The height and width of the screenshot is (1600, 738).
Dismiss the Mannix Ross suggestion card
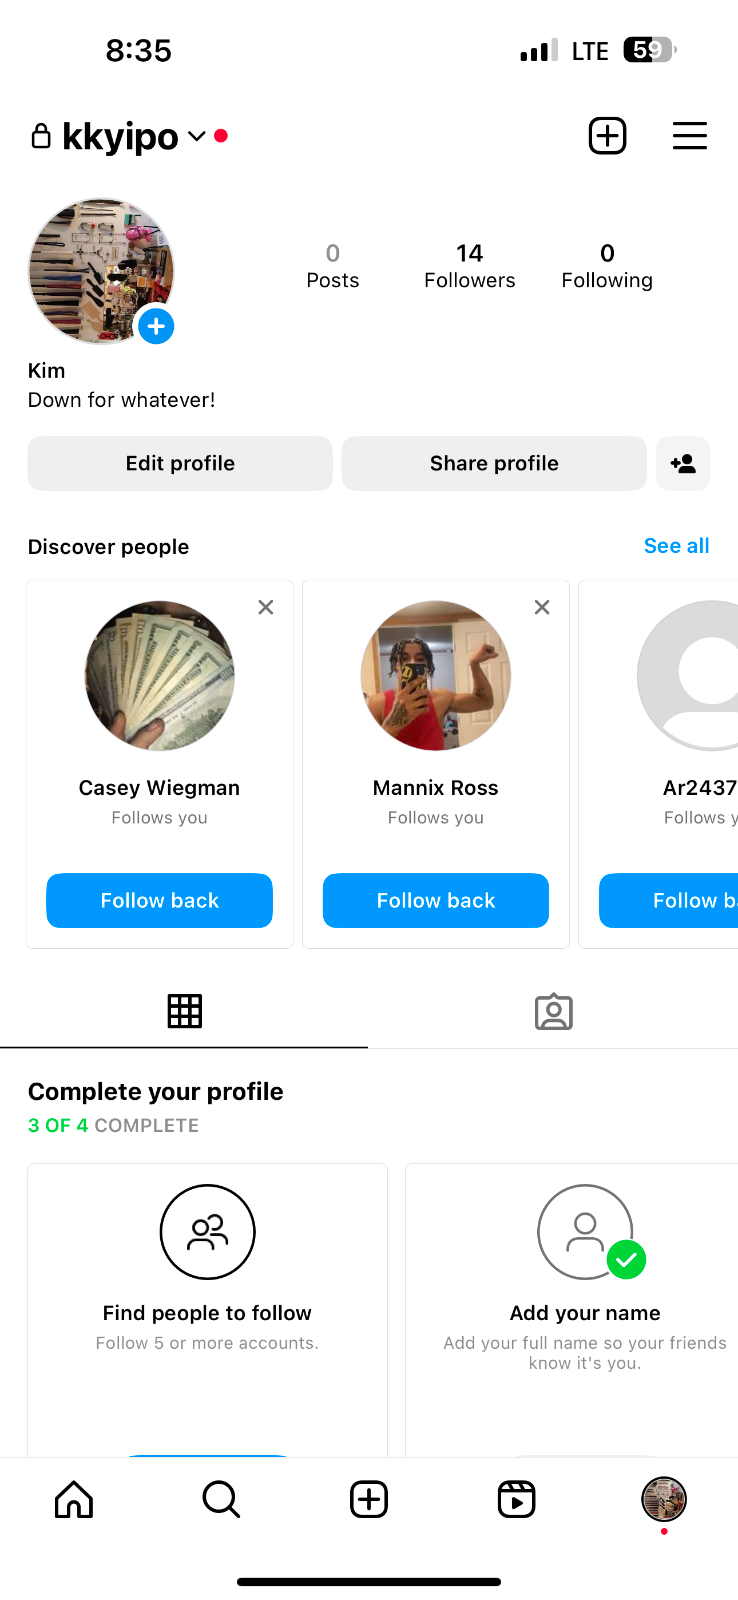(x=542, y=607)
